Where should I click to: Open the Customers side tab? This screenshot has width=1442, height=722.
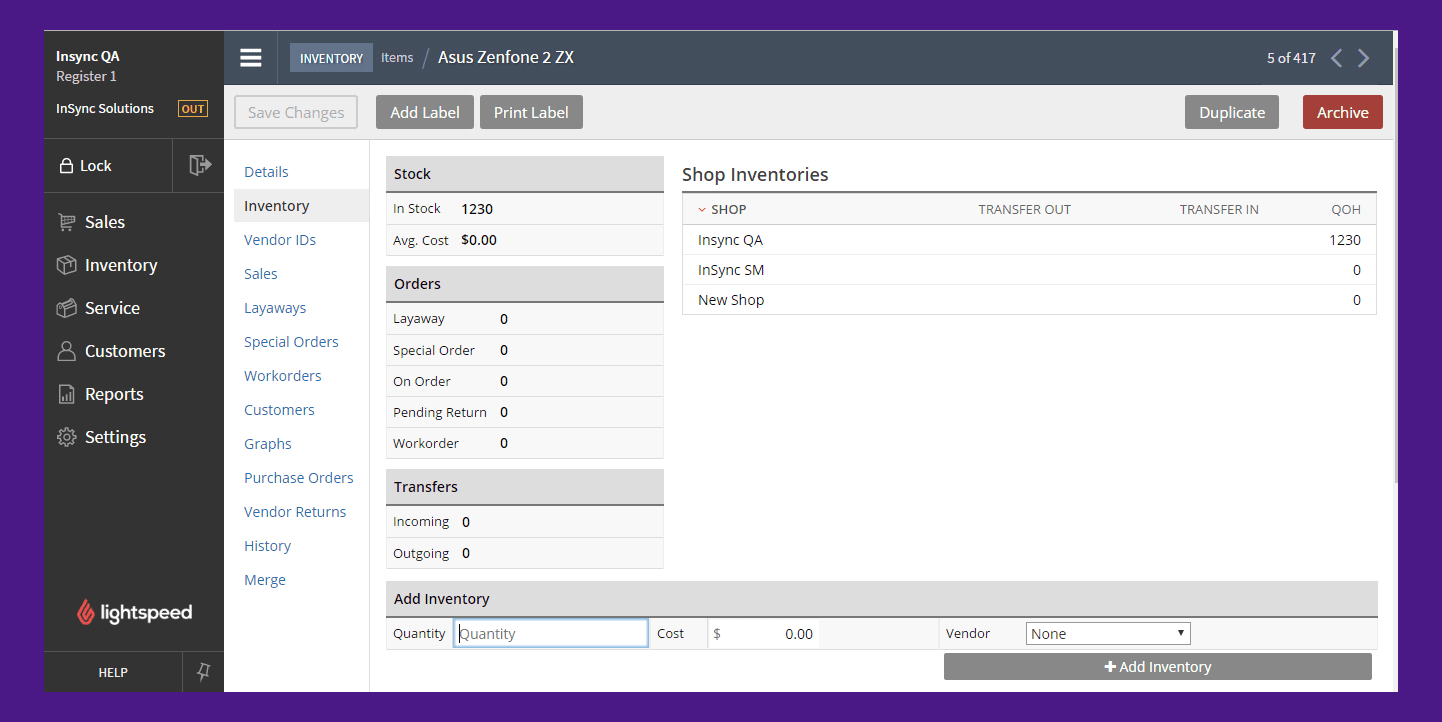[279, 410]
